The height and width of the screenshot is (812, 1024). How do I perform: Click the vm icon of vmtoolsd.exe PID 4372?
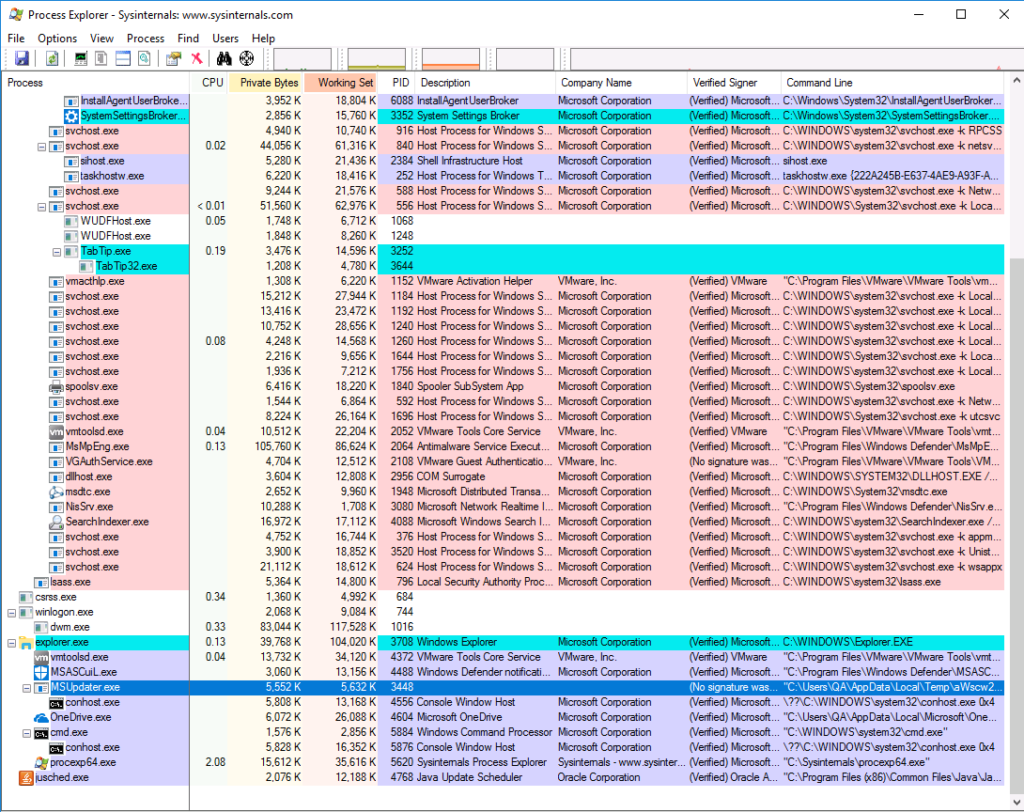pos(41,657)
